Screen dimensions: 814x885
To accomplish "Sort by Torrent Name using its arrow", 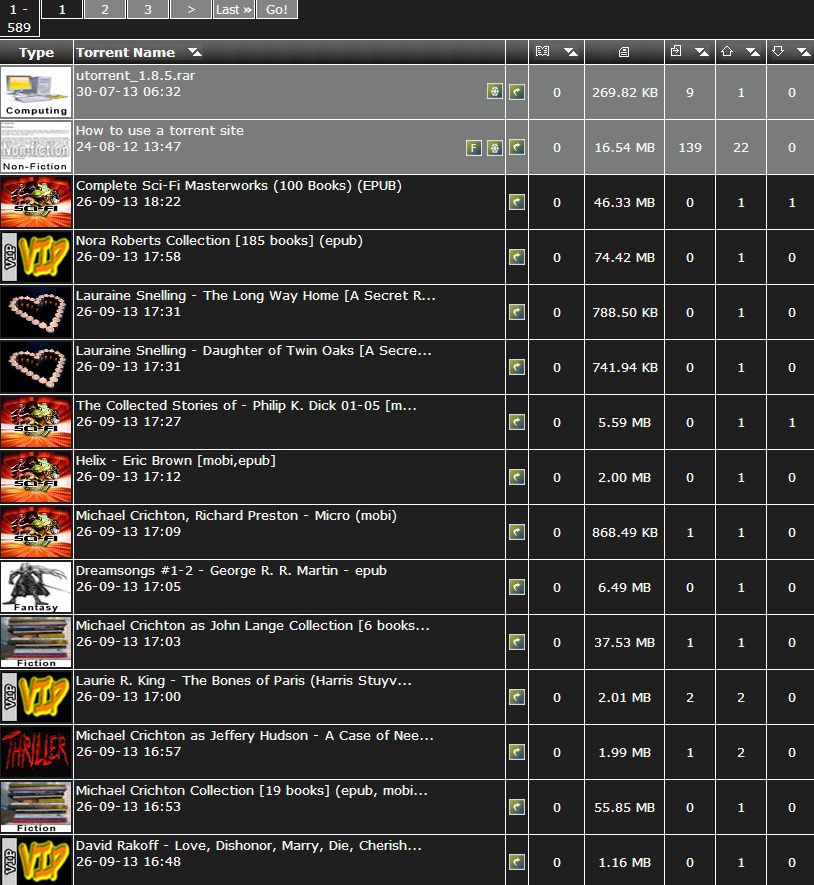I will (x=195, y=52).
